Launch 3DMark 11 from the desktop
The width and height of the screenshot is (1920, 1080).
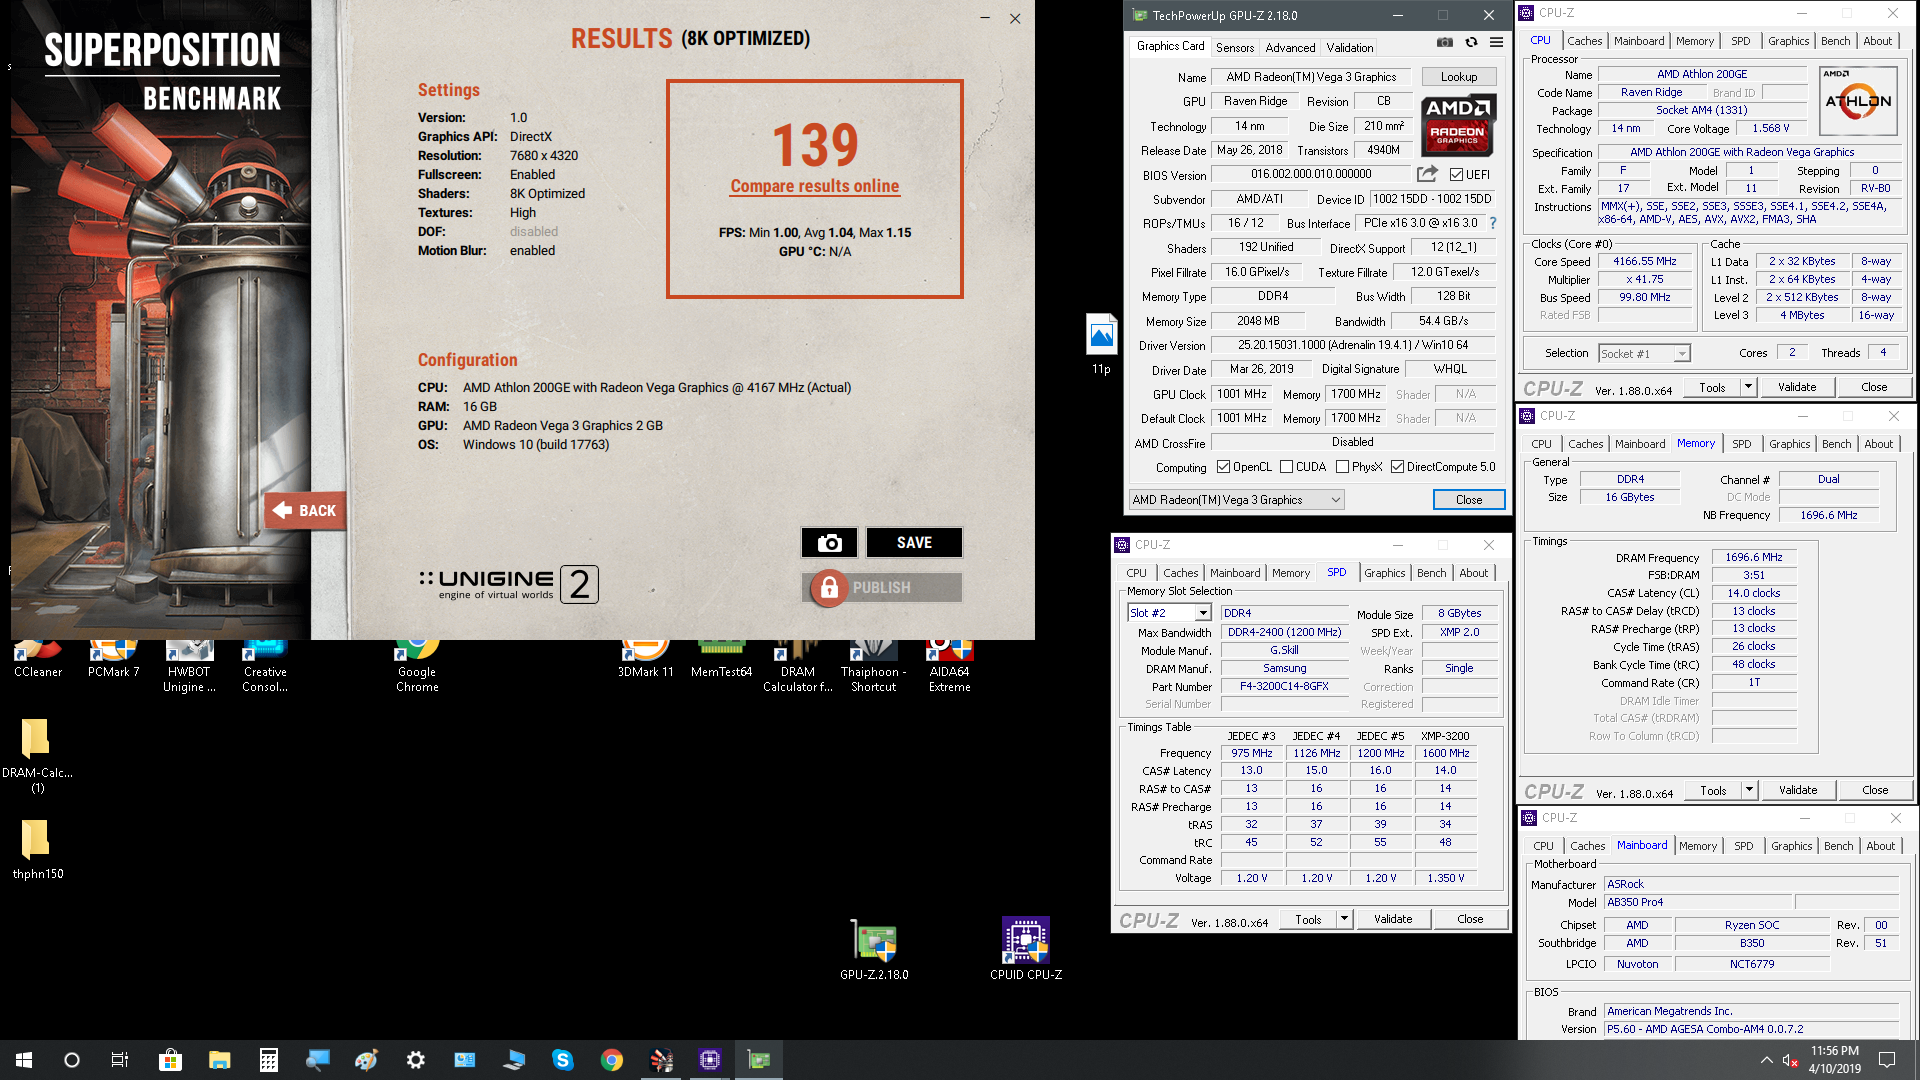(645, 660)
